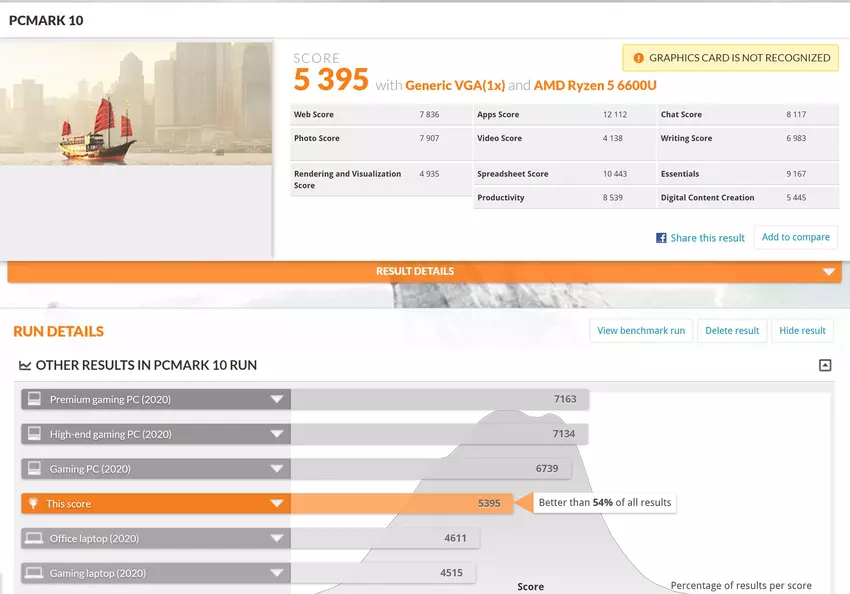Image resolution: width=850 pixels, height=594 pixels.
Task: Expand the This score dropdown arrow
Action: click(277, 504)
